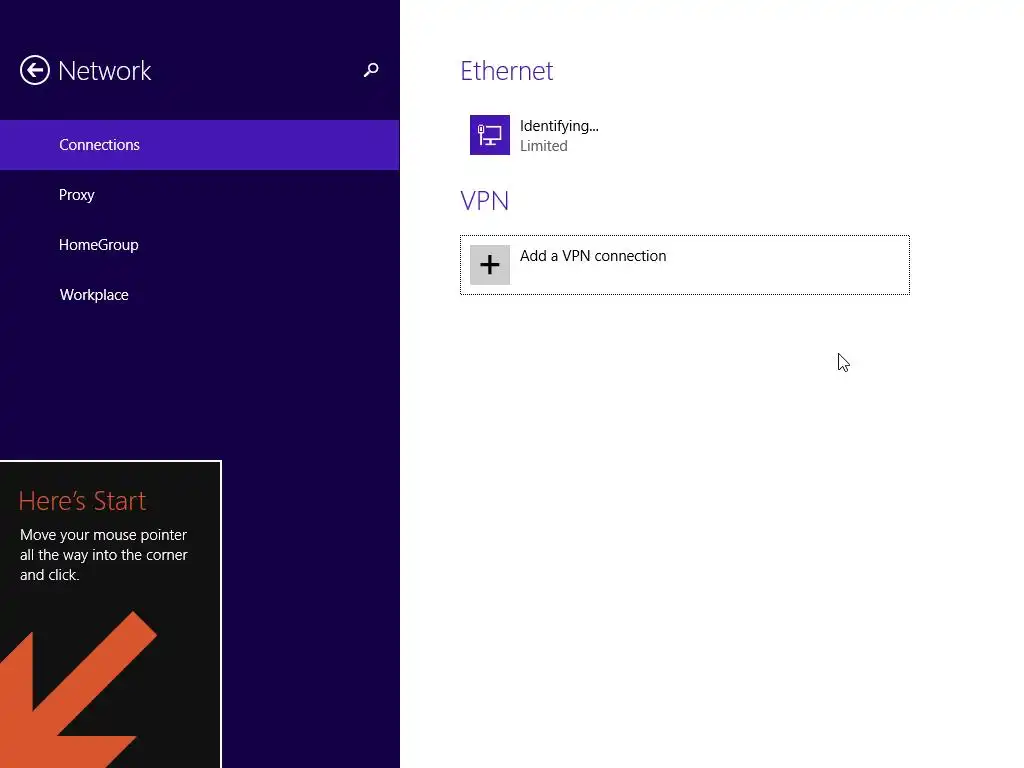The width and height of the screenshot is (1024, 768).
Task: Click the Limited status text
Action: pyautogui.click(x=543, y=146)
